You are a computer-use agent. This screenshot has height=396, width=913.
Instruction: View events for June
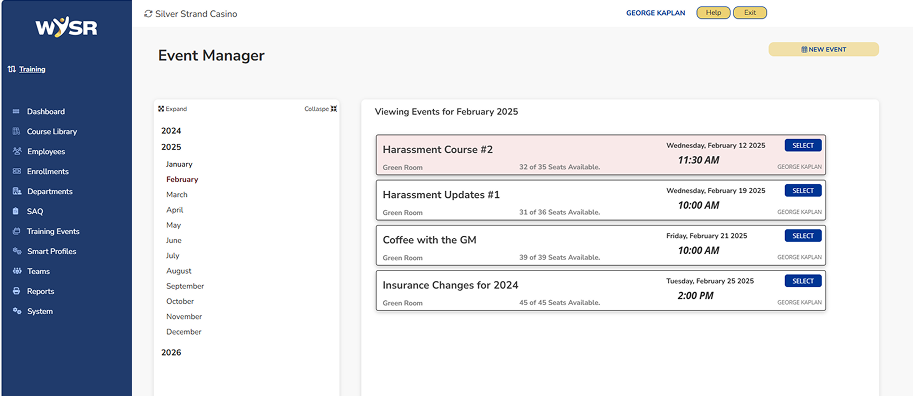click(x=174, y=240)
